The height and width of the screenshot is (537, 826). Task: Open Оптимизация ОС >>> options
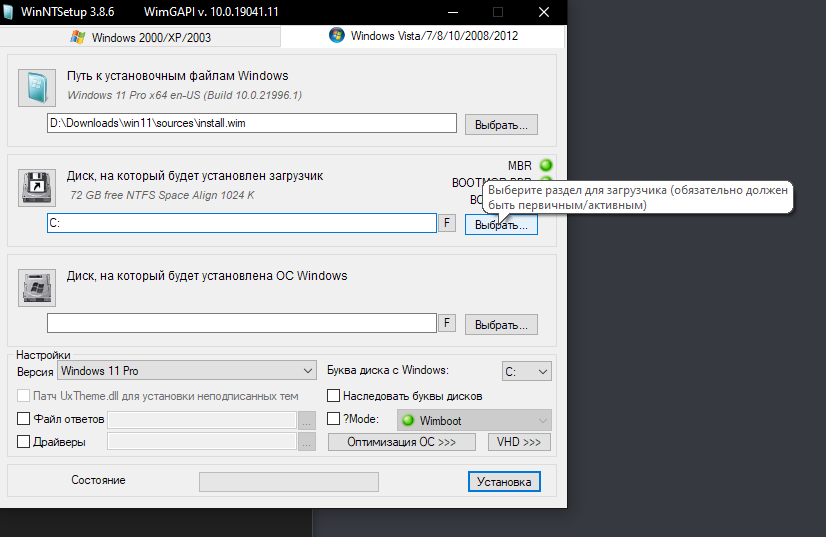coord(401,442)
